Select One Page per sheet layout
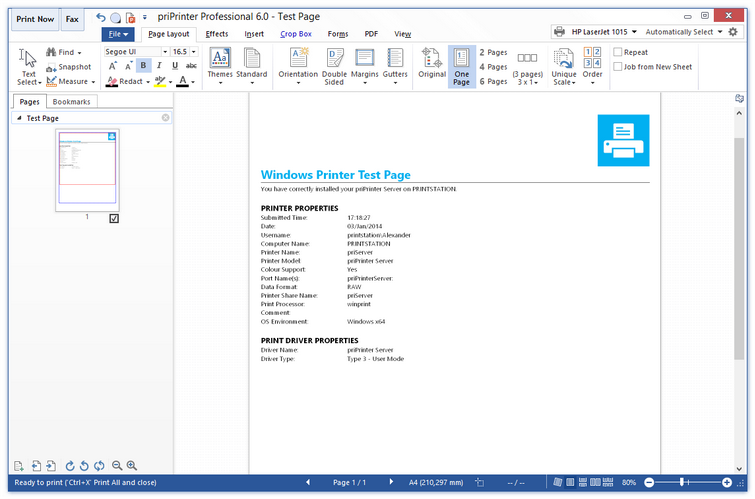The width and height of the screenshot is (755, 499). point(461,67)
